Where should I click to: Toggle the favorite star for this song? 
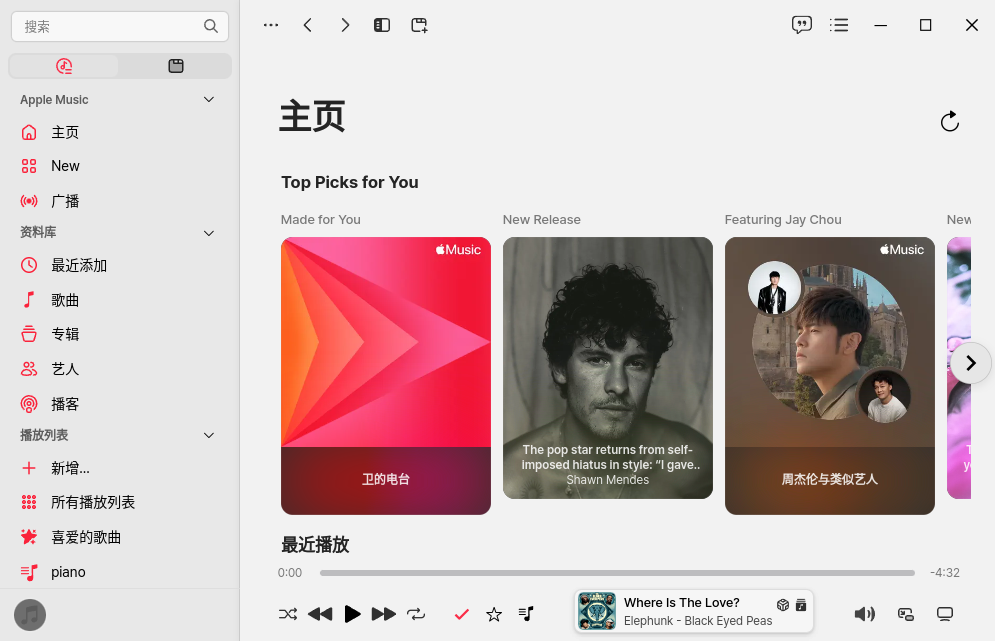coord(493,614)
